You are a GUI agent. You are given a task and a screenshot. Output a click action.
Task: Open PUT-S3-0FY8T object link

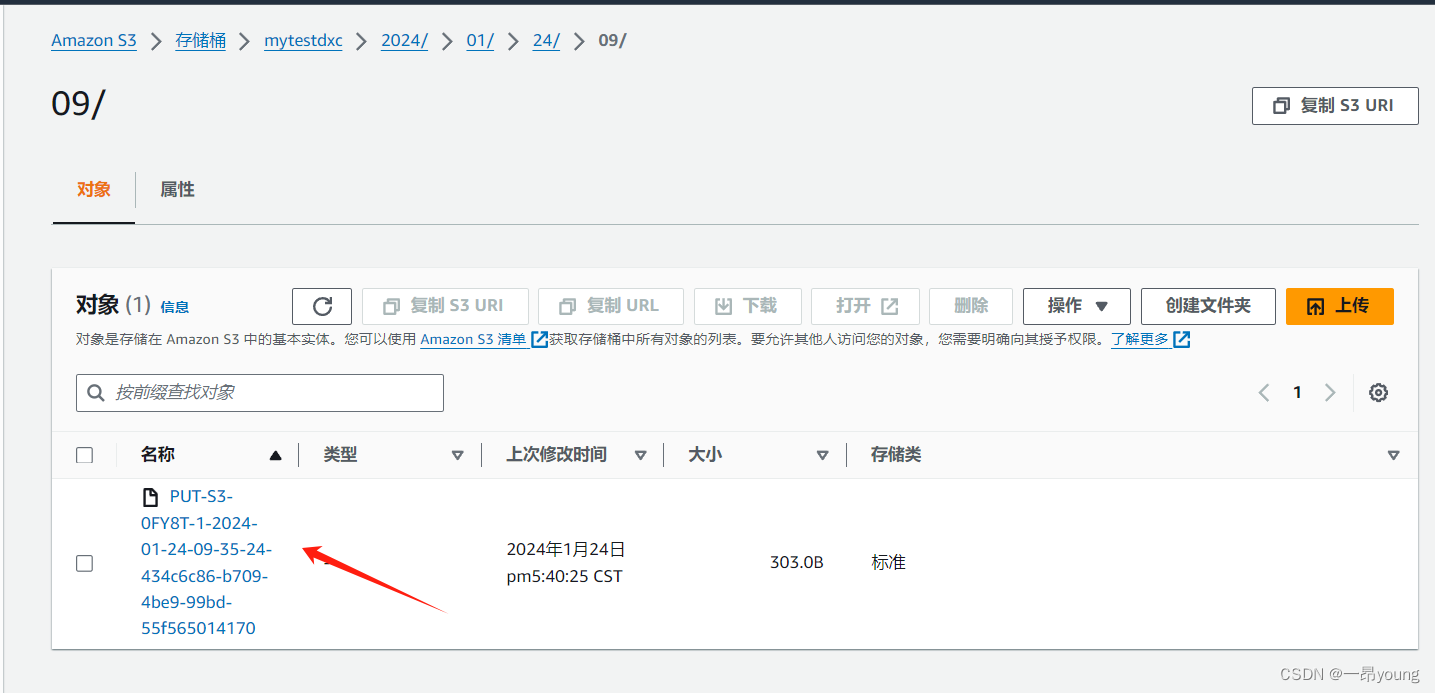tap(207, 562)
